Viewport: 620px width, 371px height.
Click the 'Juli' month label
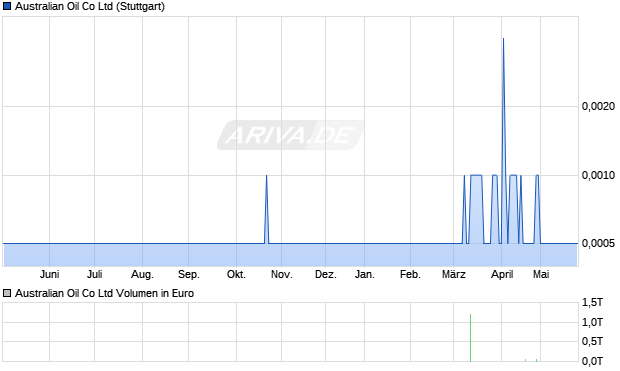(x=95, y=274)
